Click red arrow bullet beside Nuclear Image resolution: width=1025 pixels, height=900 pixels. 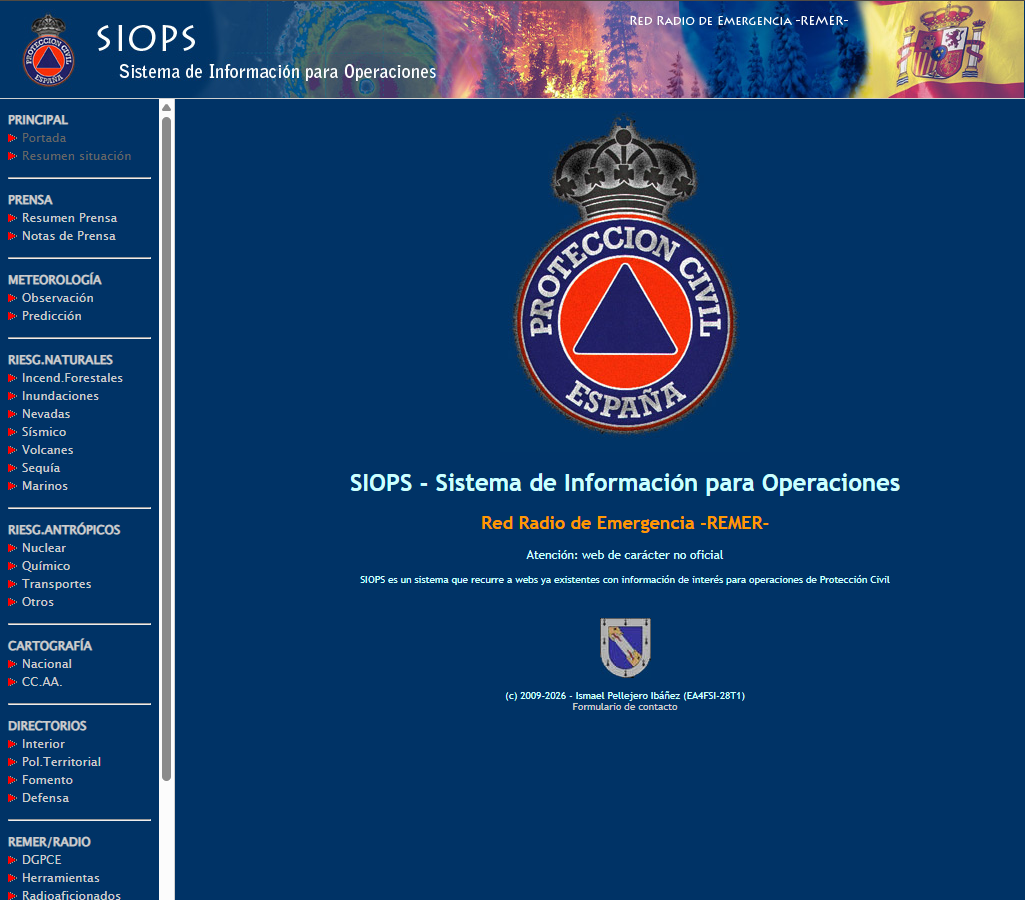coord(12,548)
